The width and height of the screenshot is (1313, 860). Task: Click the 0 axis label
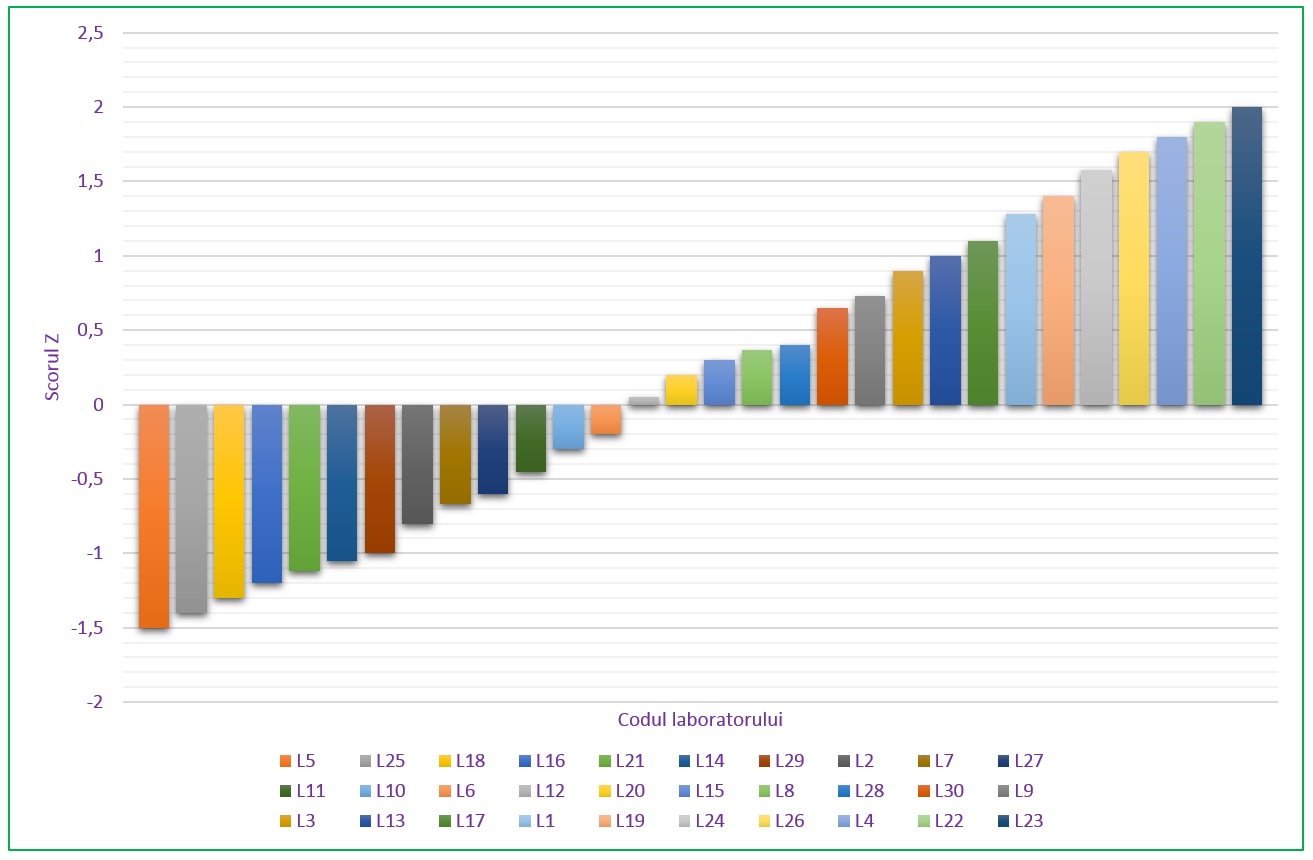coord(99,405)
